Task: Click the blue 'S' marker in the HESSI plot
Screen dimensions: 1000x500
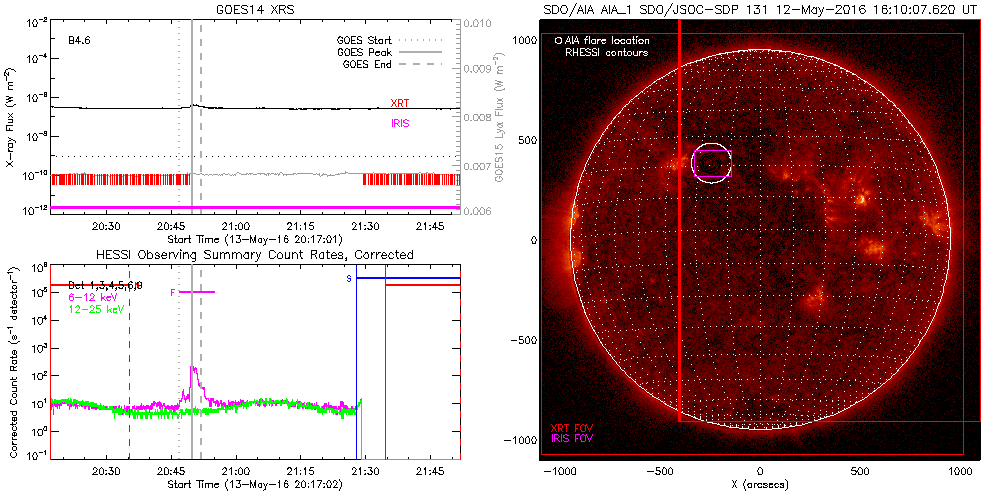Action: 349,278
